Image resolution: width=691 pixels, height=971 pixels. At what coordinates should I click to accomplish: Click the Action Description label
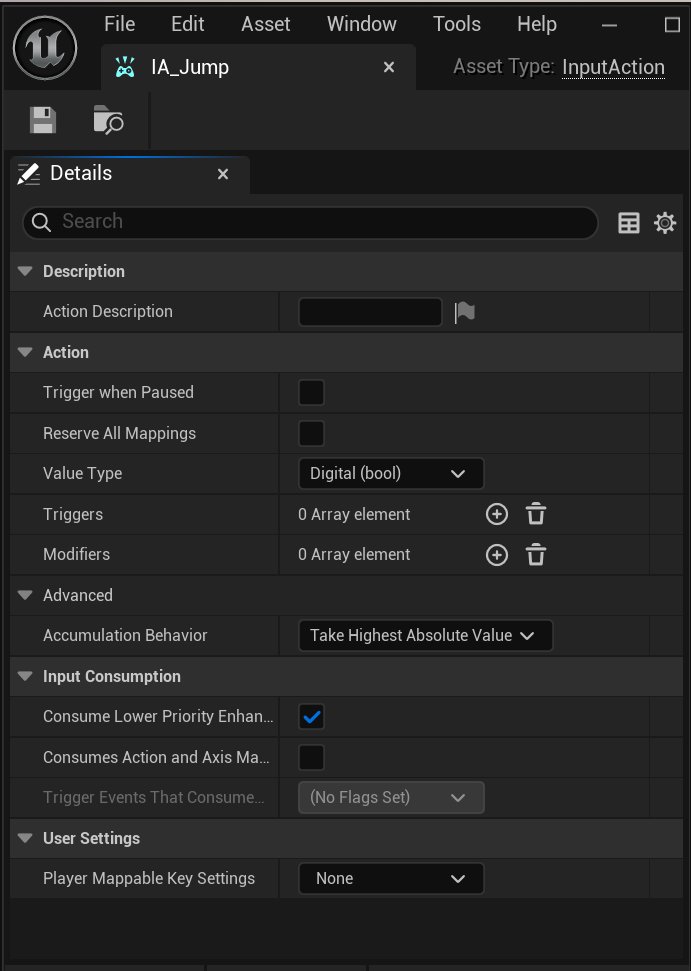(108, 311)
